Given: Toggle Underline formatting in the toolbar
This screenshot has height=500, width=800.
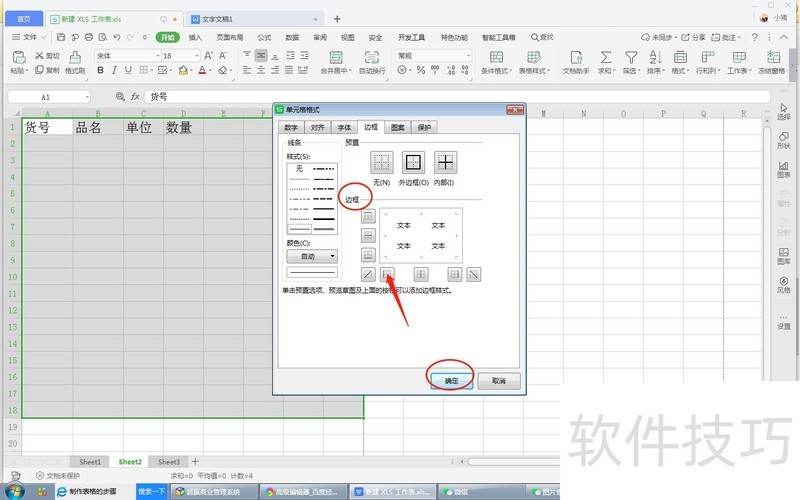Looking at the screenshot, I should click(x=129, y=71).
